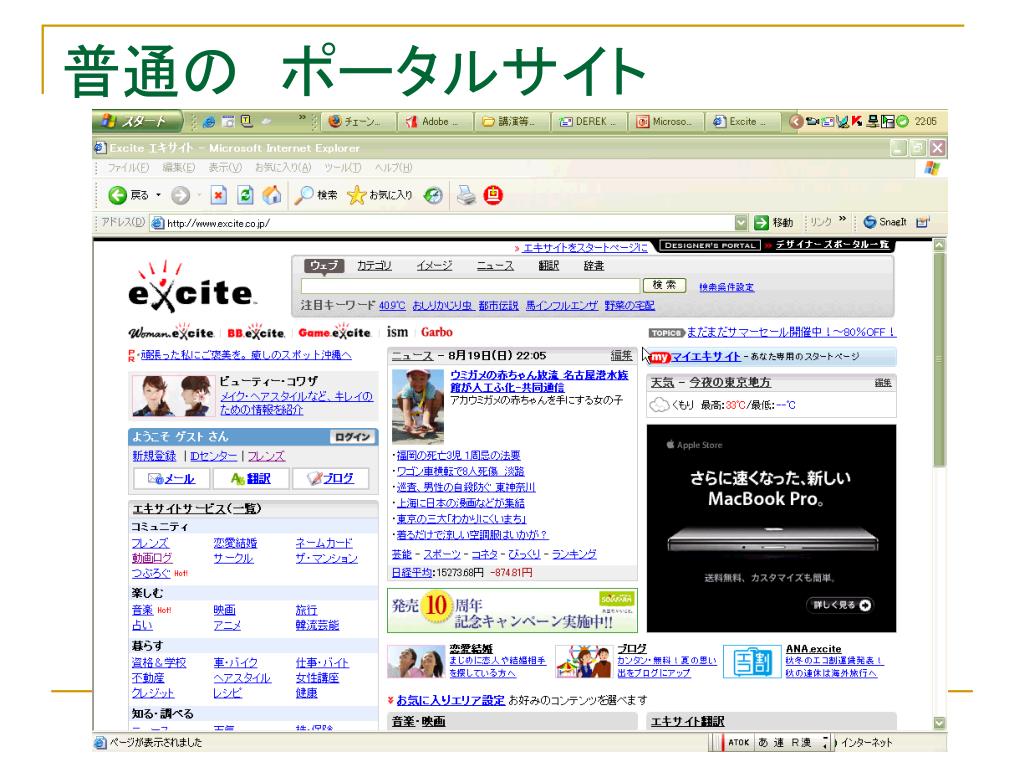
Task: Click the sea turtle news photo thumbnail
Action: coord(418,406)
